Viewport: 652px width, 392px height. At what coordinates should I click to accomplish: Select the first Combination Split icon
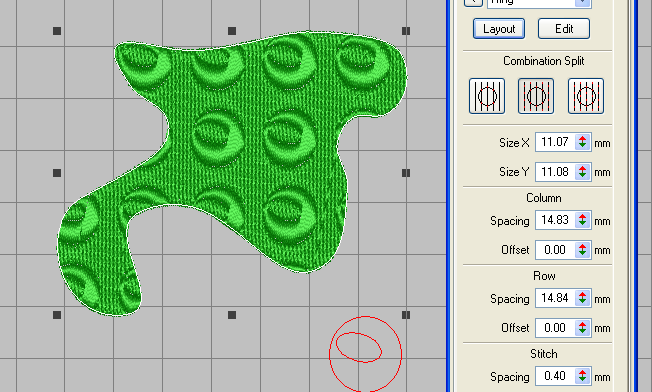[487, 96]
